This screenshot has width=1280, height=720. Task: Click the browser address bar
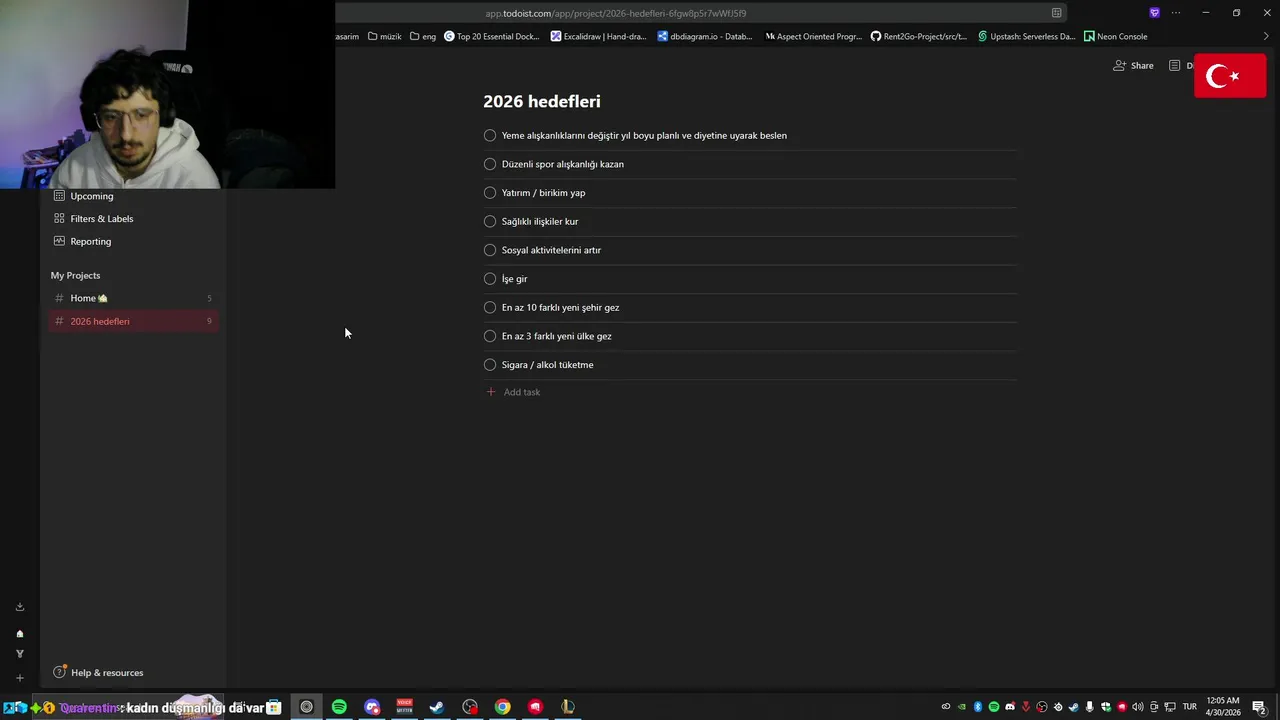click(700, 13)
